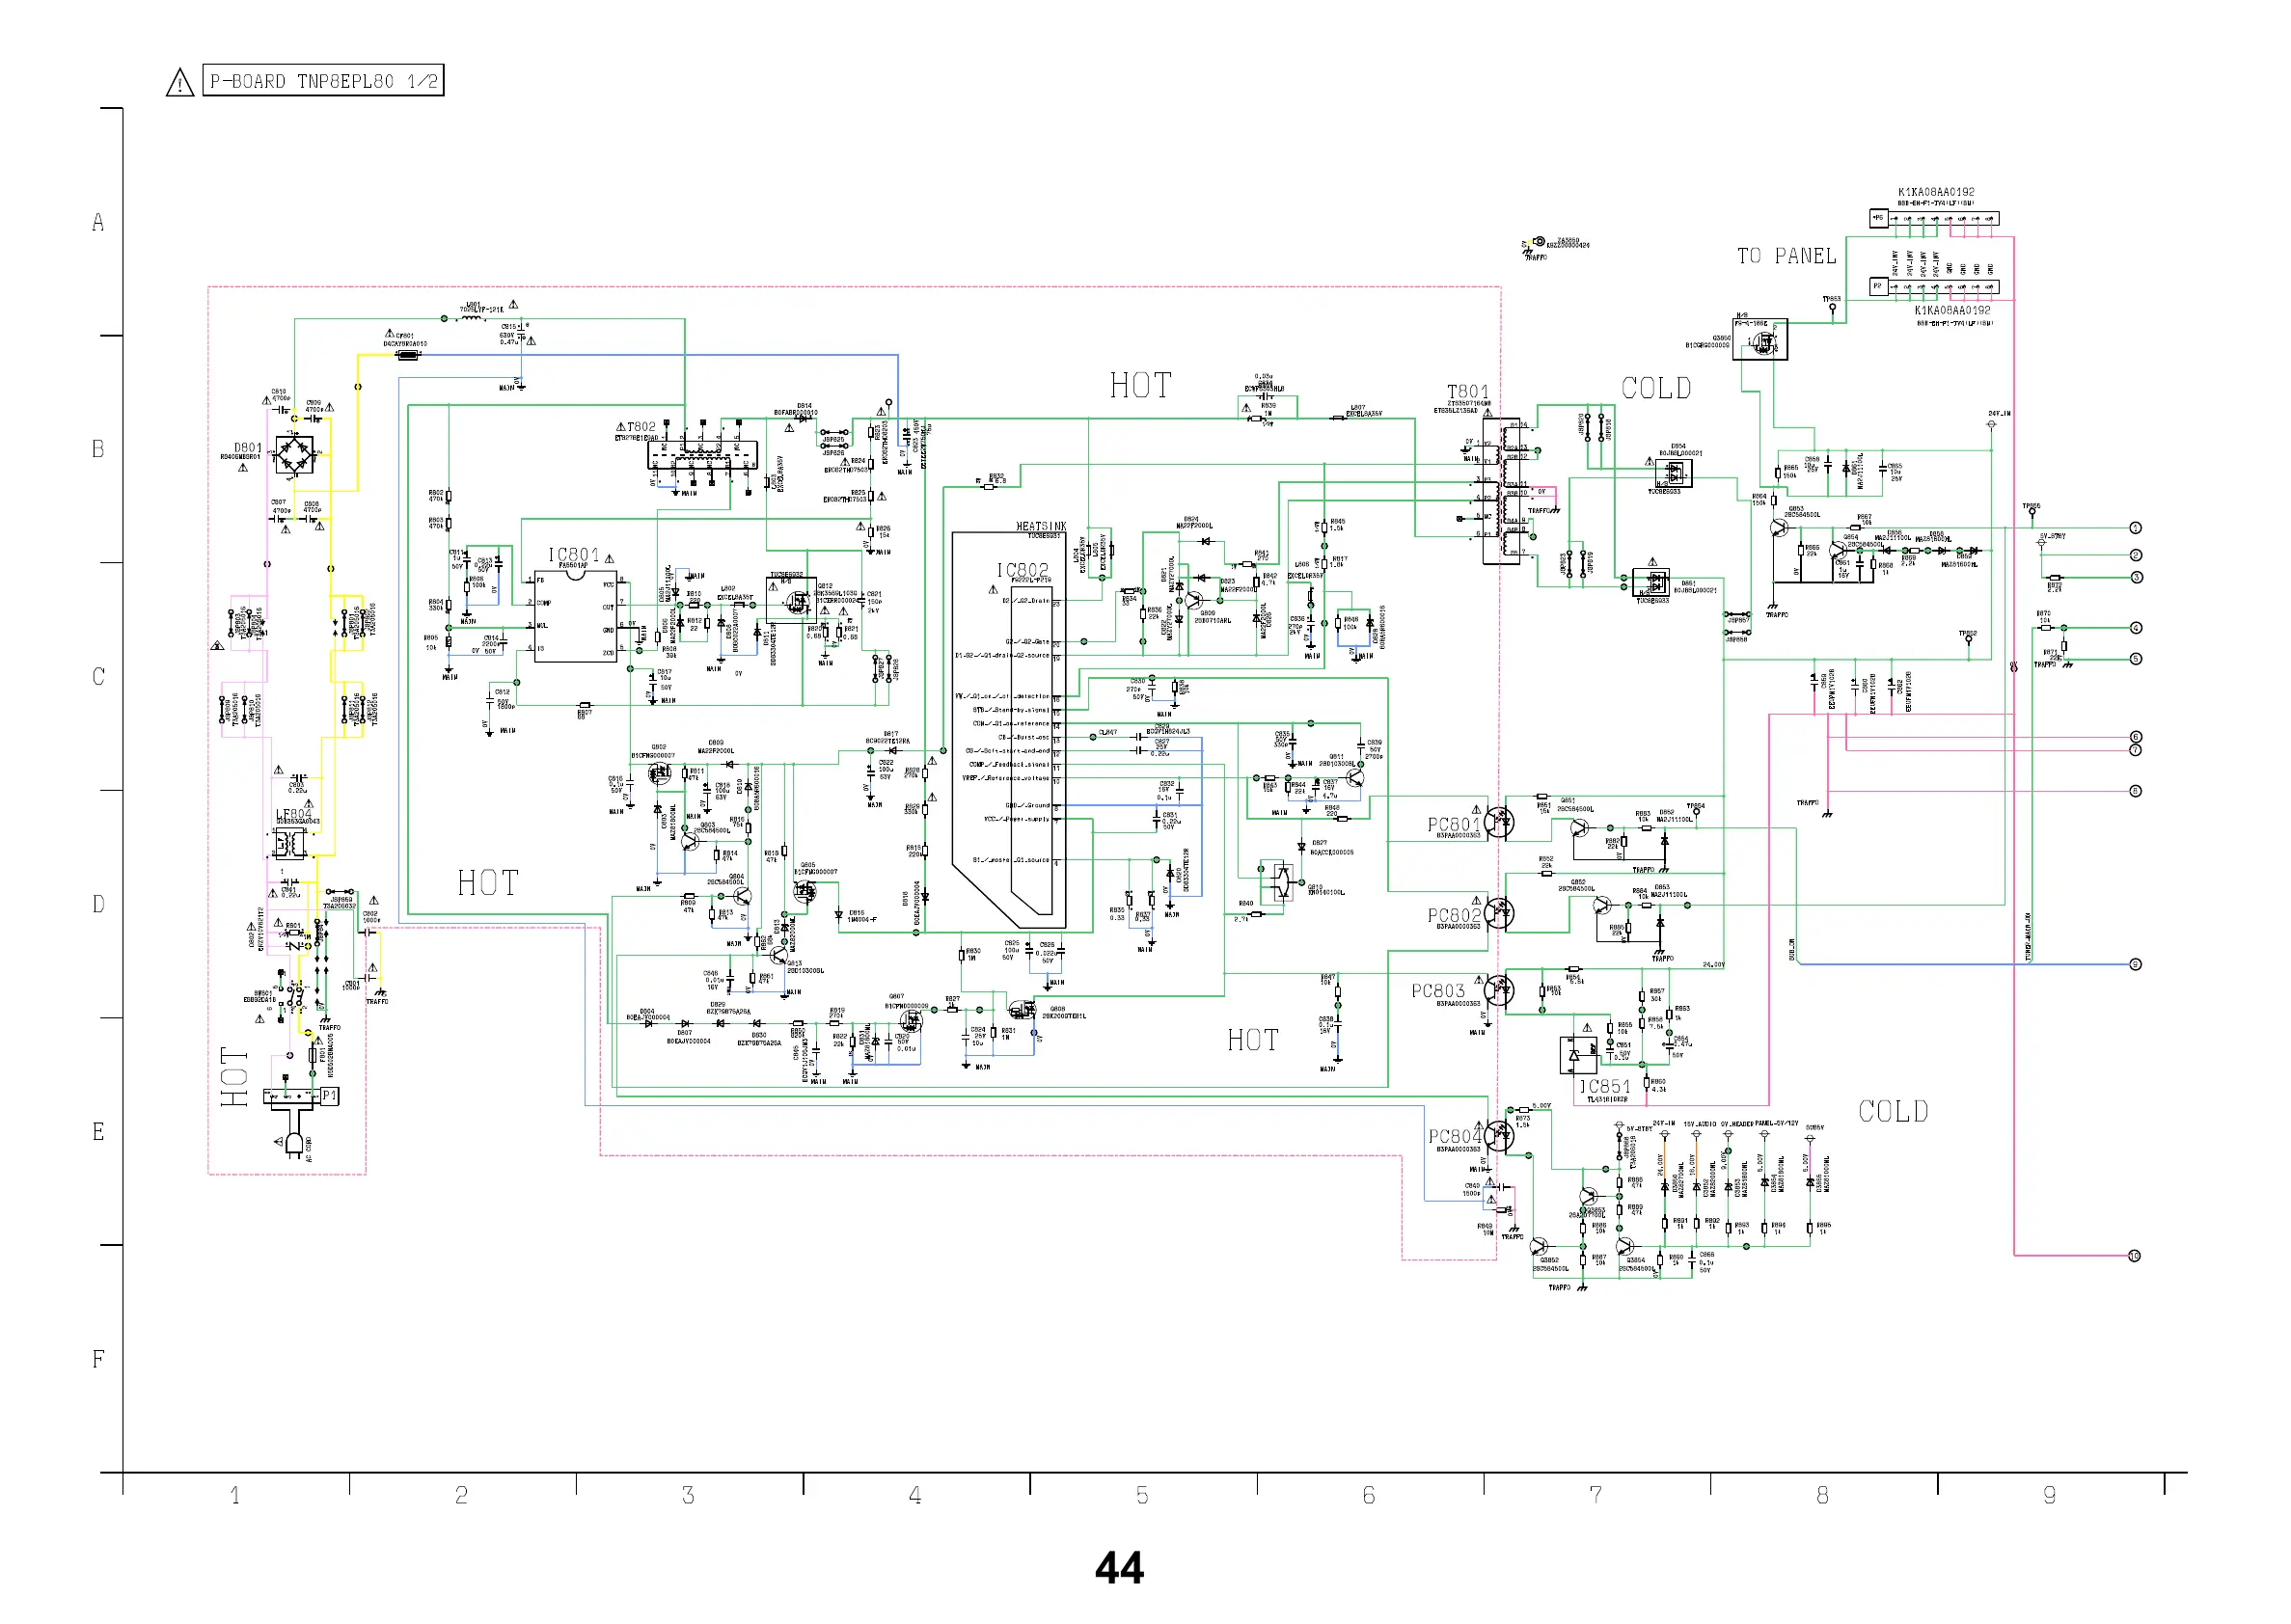The height and width of the screenshot is (1624, 2291).
Task: Click the T802 transformer symbol
Action: [702, 457]
